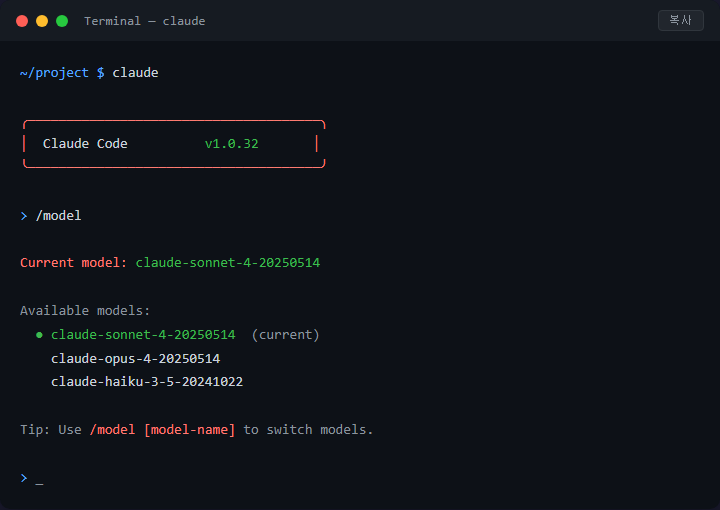Click the 'Claude Code' banner label
720x510 pixels.
coord(85,144)
